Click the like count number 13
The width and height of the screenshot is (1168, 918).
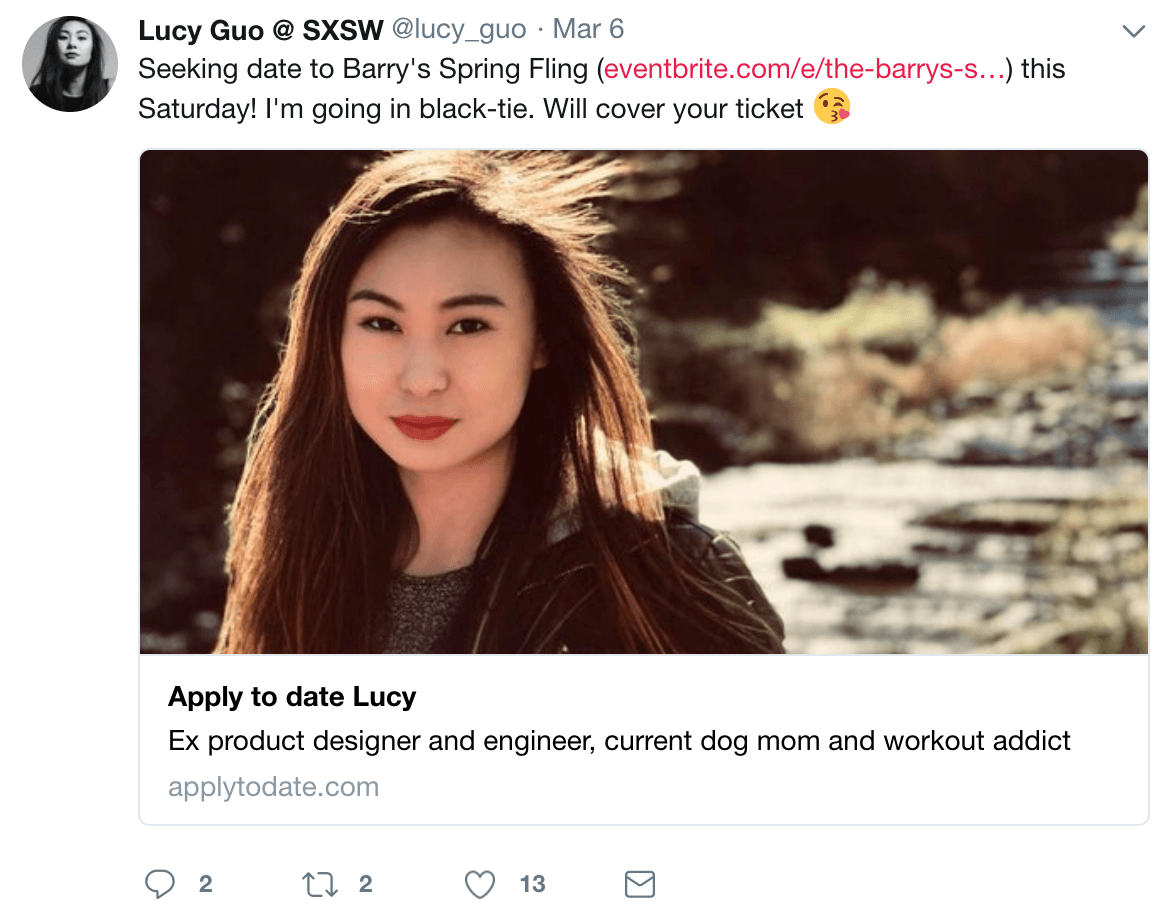click(x=533, y=884)
